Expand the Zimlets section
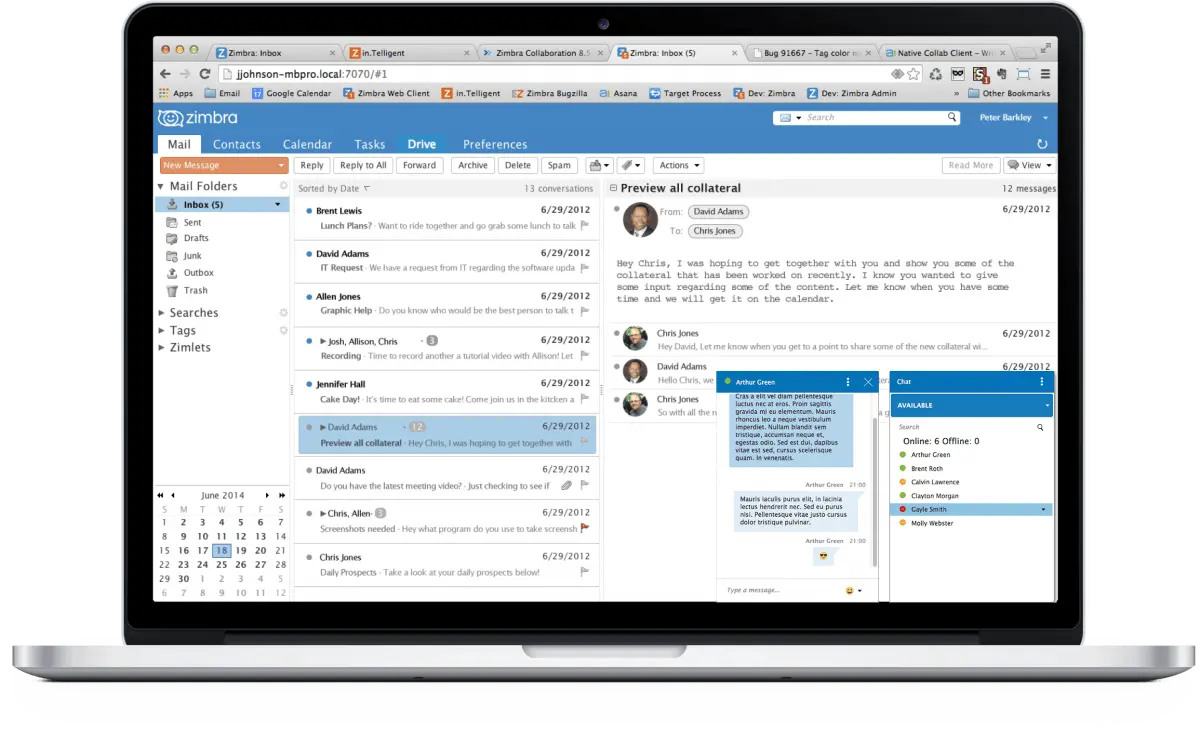Screen dimensions: 1200x731 [x=161, y=347]
